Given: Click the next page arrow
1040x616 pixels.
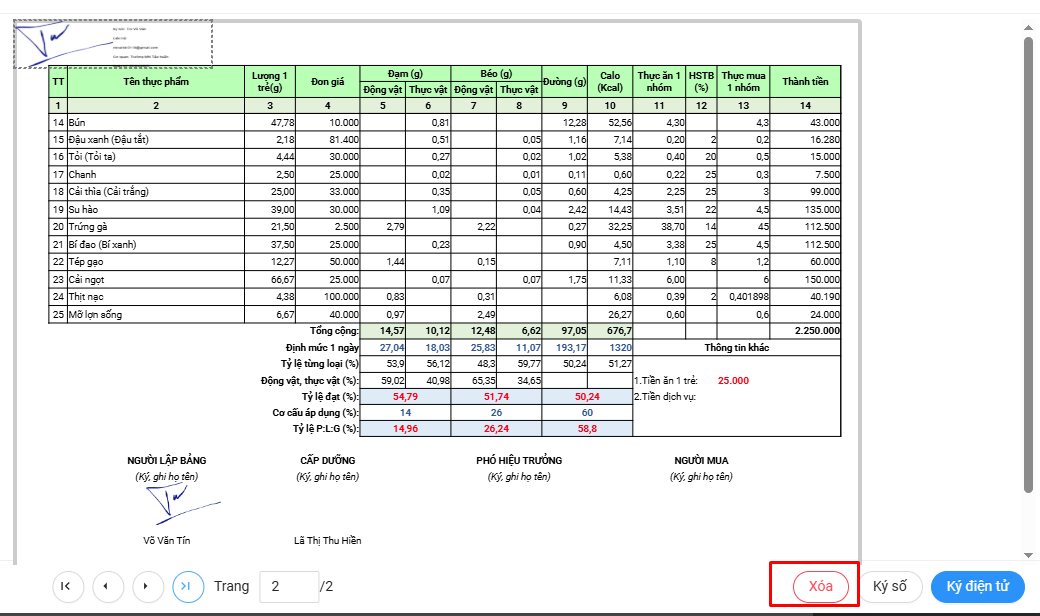Looking at the screenshot, I should [x=147, y=586].
